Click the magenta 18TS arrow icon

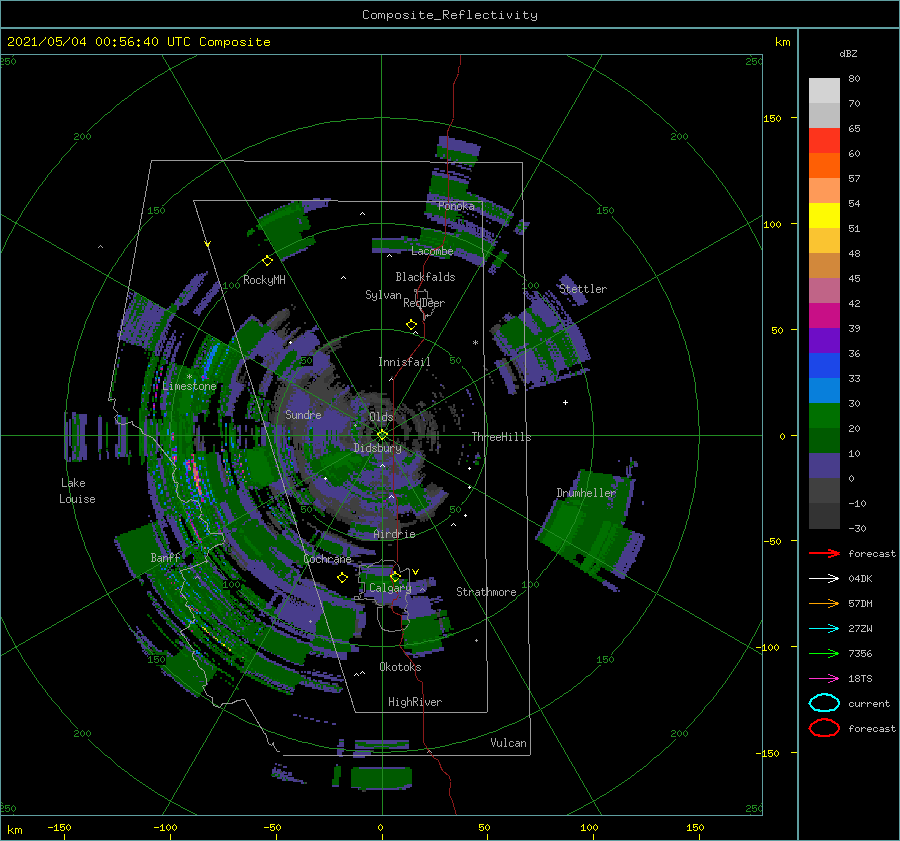point(824,679)
